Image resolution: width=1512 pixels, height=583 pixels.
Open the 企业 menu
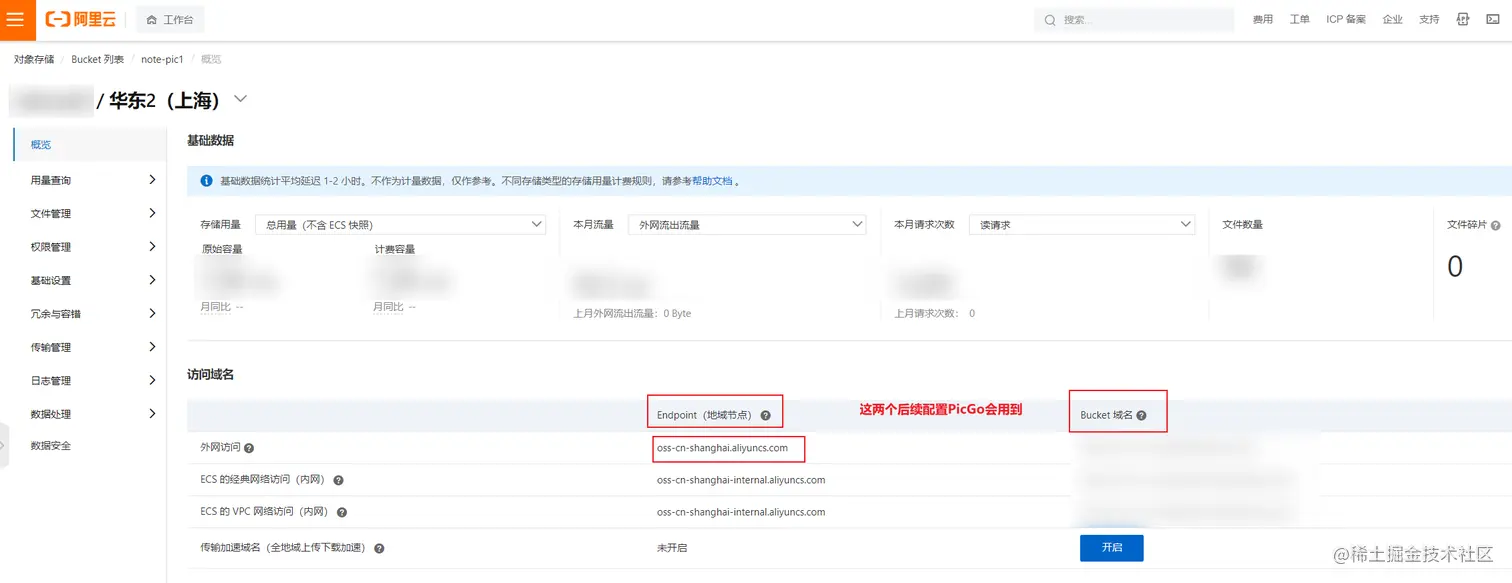pyautogui.click(x=1393, y=20)
